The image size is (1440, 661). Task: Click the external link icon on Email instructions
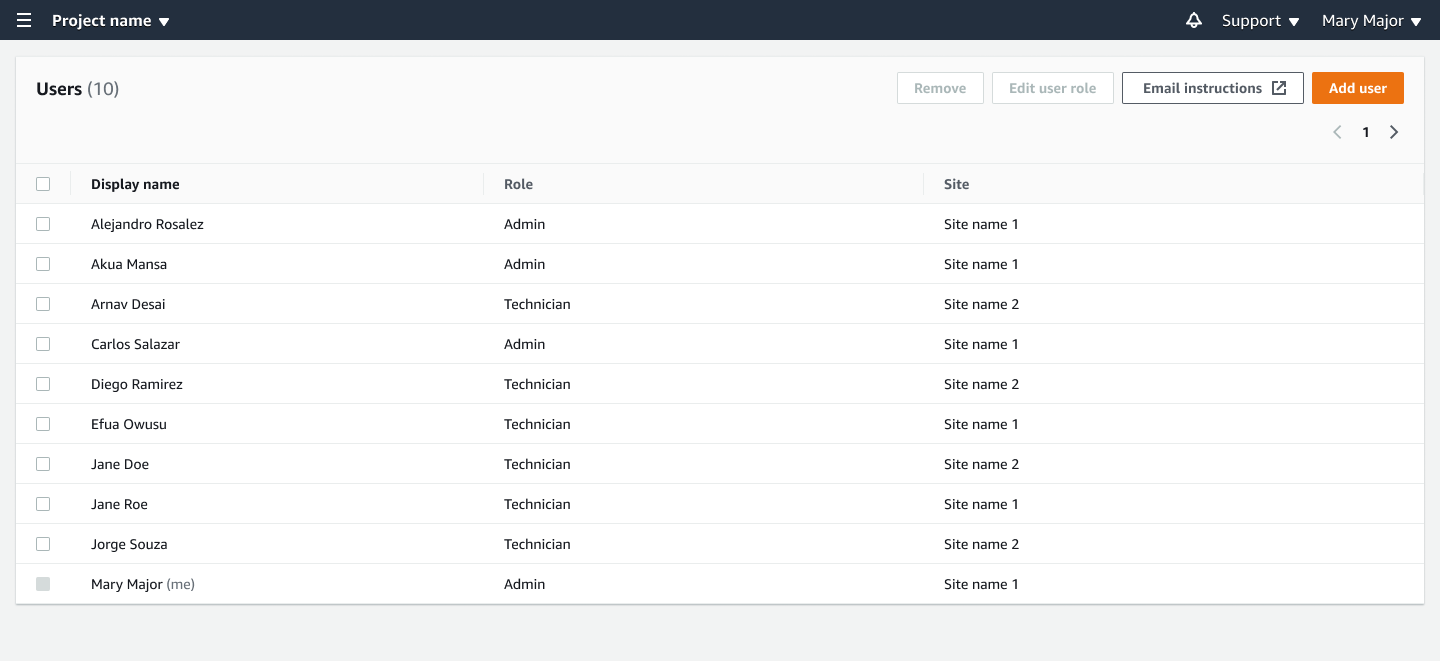[1280, 87]
